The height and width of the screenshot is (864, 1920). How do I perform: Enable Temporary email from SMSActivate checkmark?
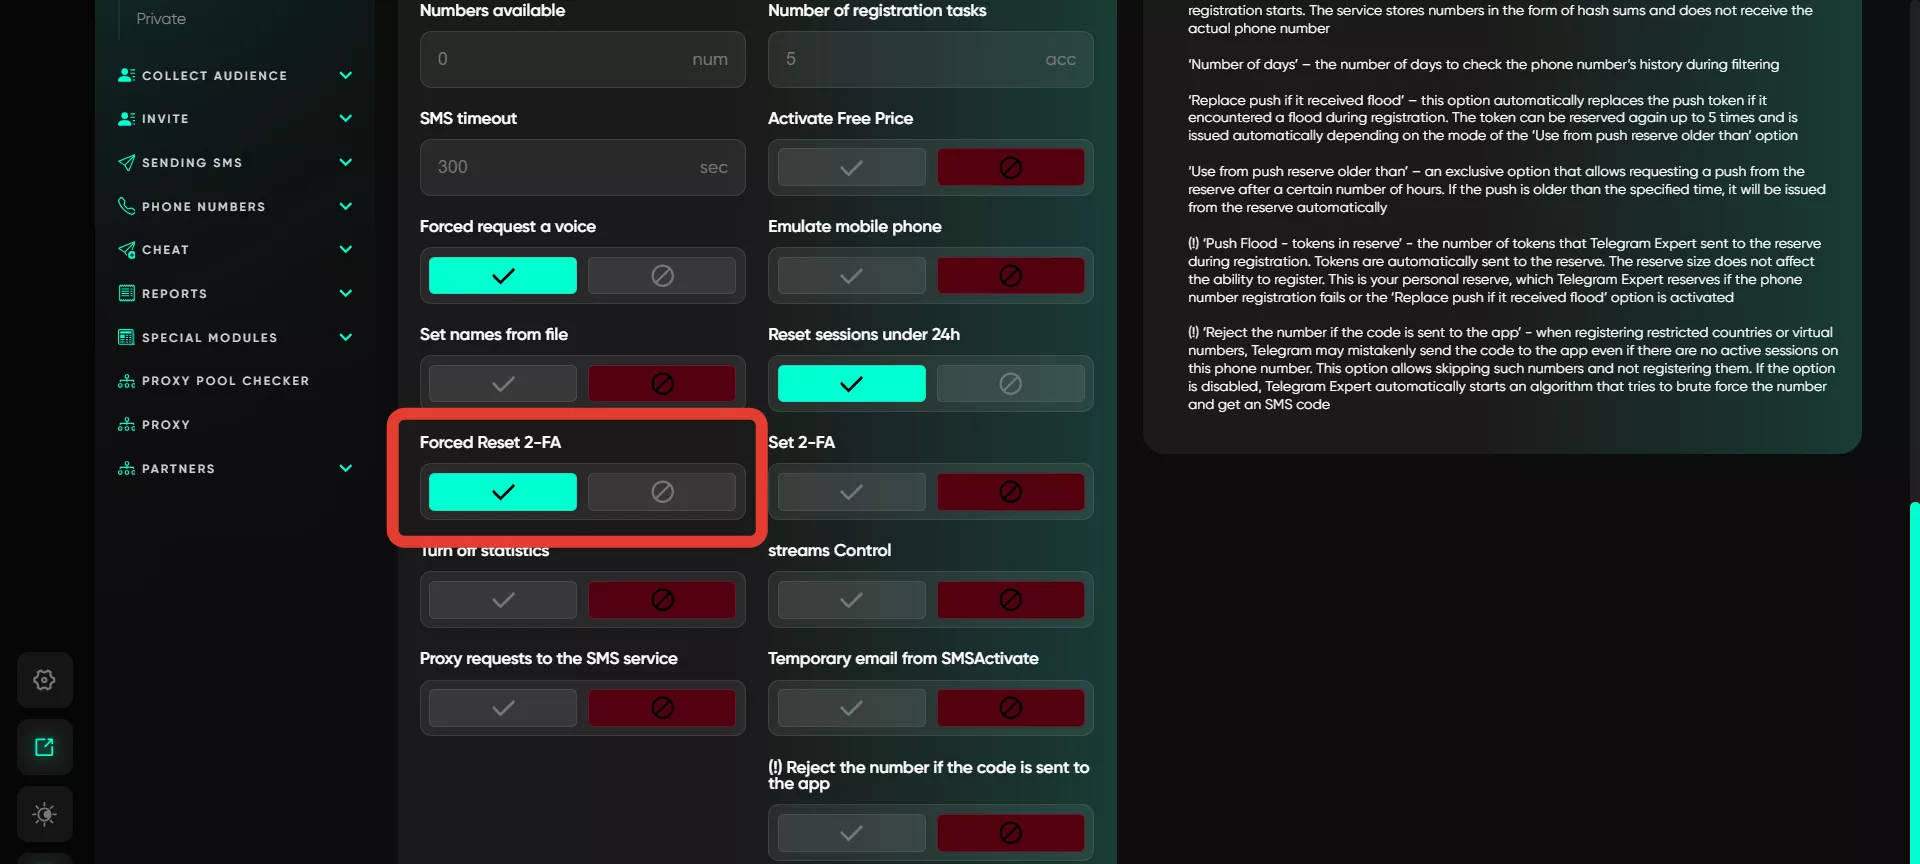coord(851,707)
